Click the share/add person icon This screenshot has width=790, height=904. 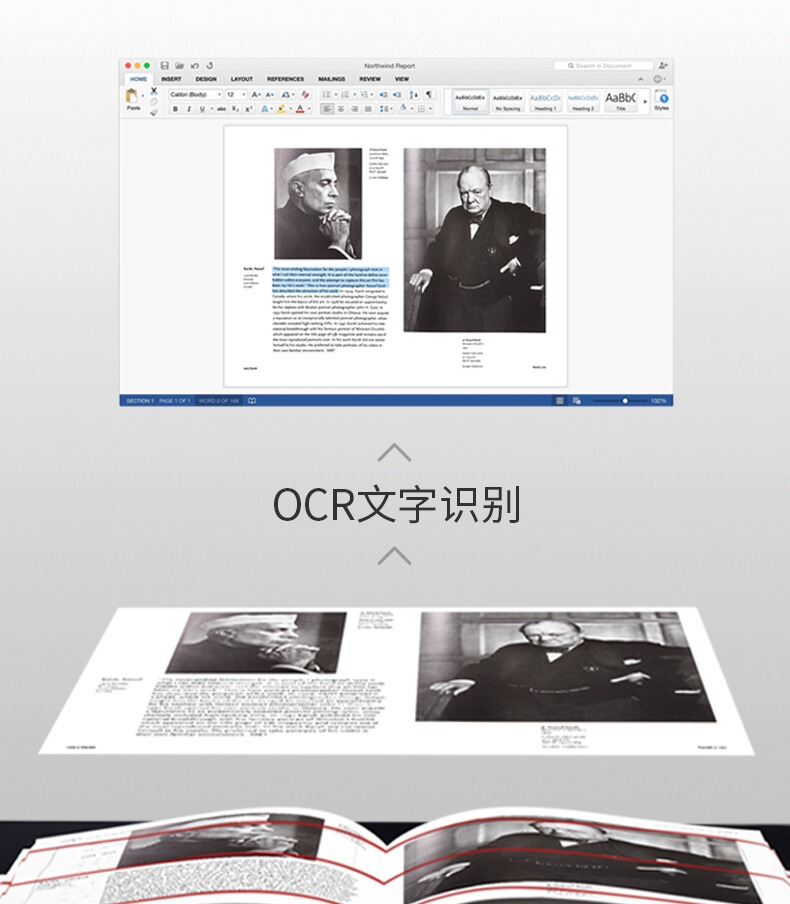pyautogui.click(x=663, y=66)
